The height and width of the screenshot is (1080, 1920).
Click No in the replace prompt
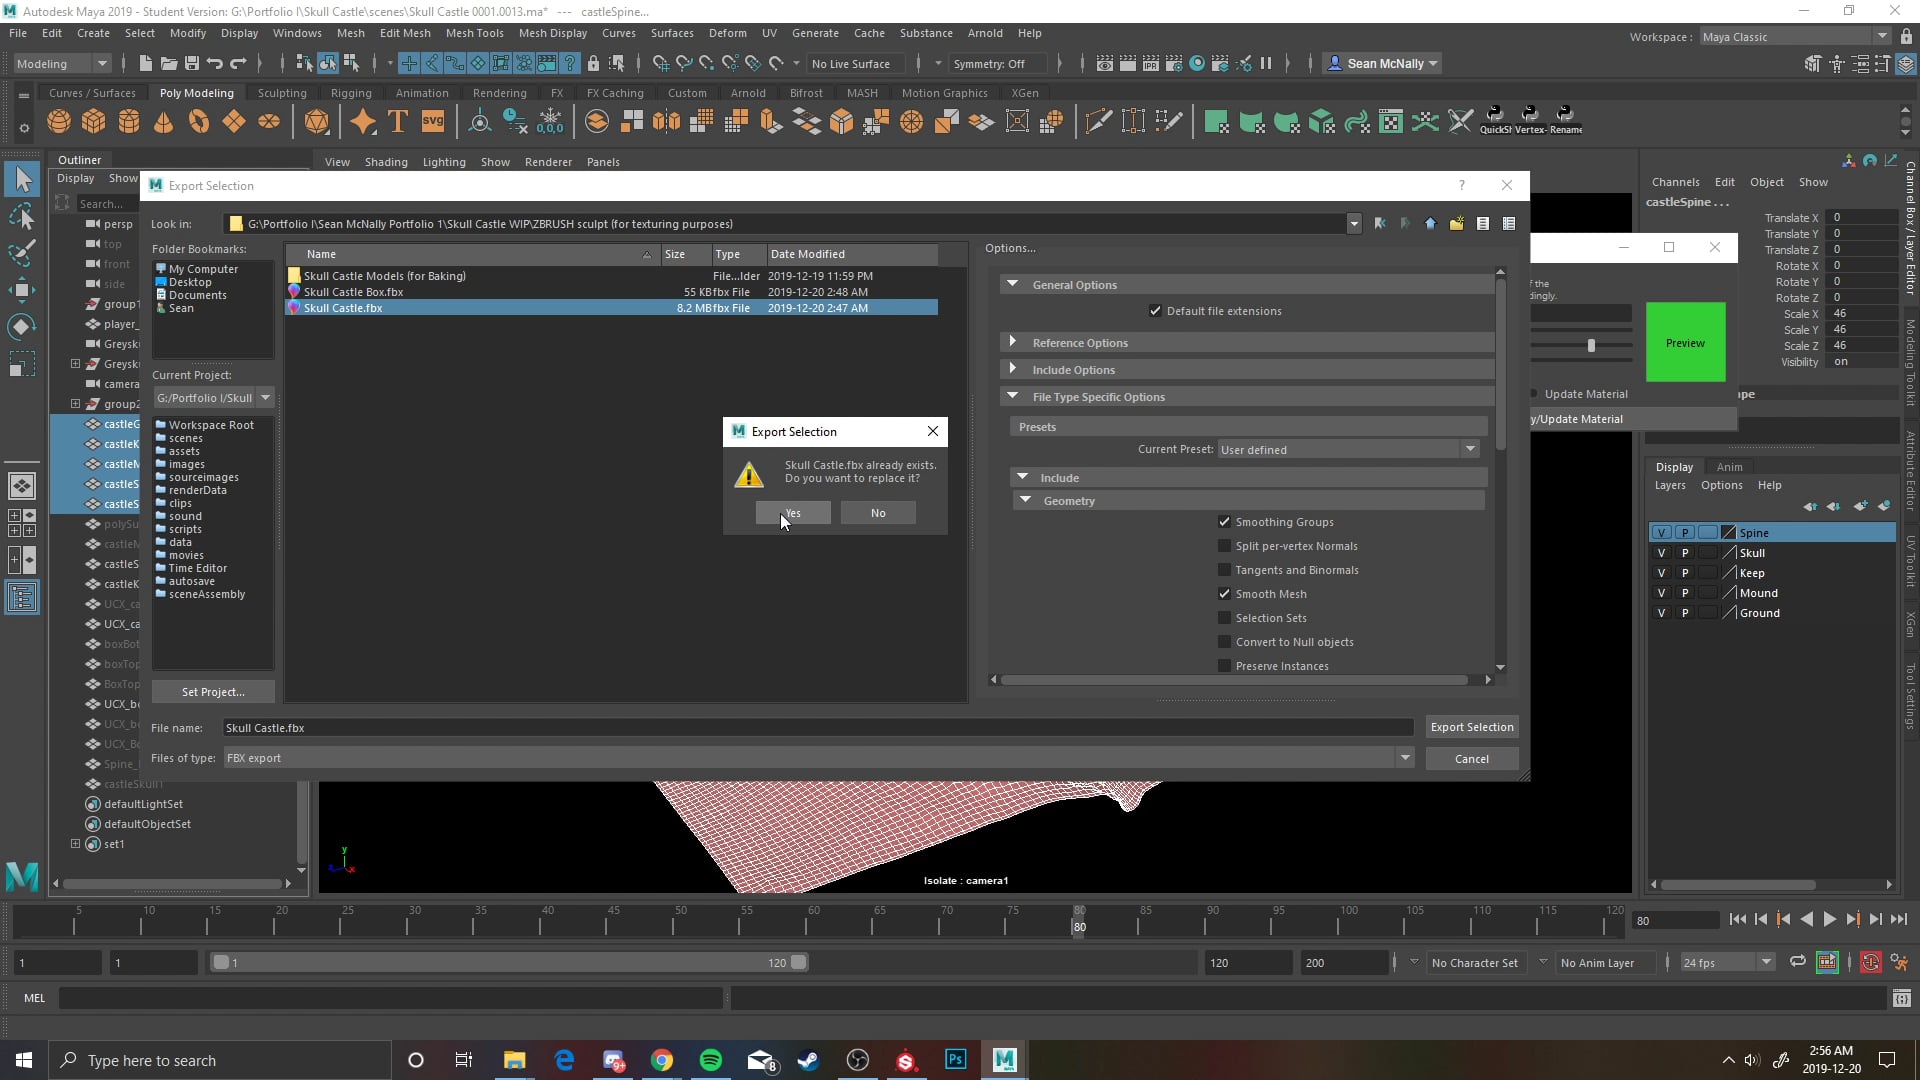click(x=878, y=513)
